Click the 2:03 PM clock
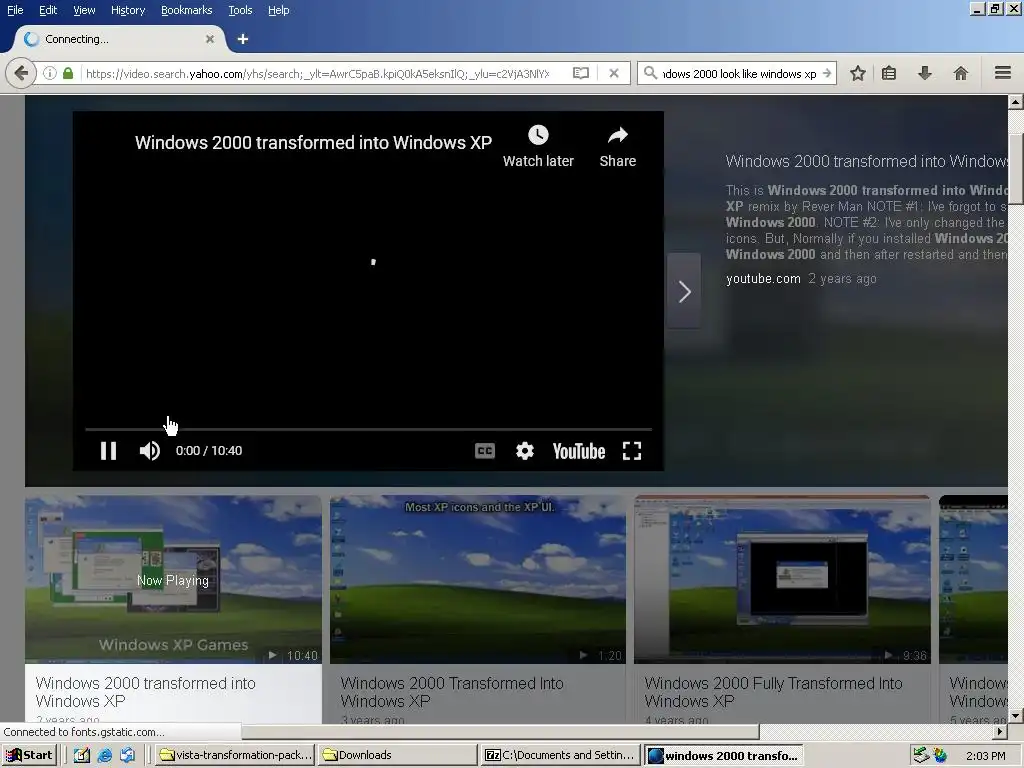Viewport: 1024px width, 768px height. (986, 756)
